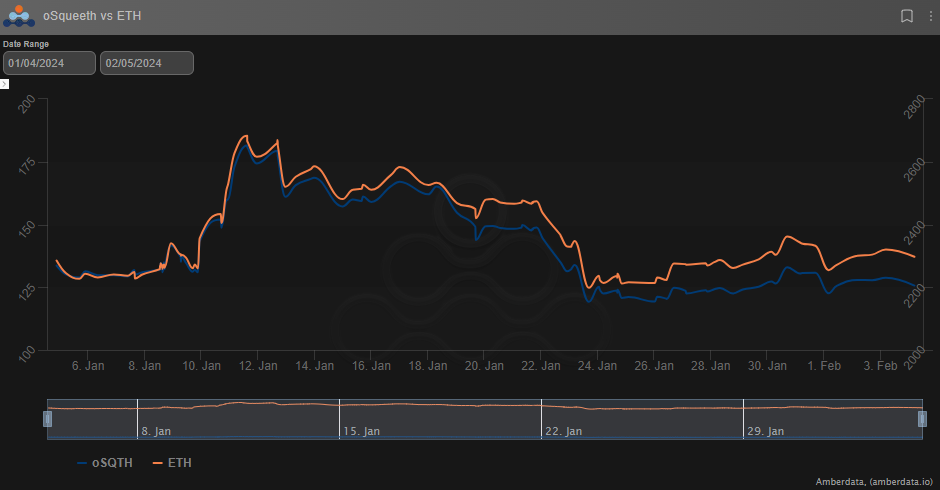This screenshot has height=490, width=940.
Task: Toggle the ETH series in legend
Action: pyautogui.click(x=172, y=463)
